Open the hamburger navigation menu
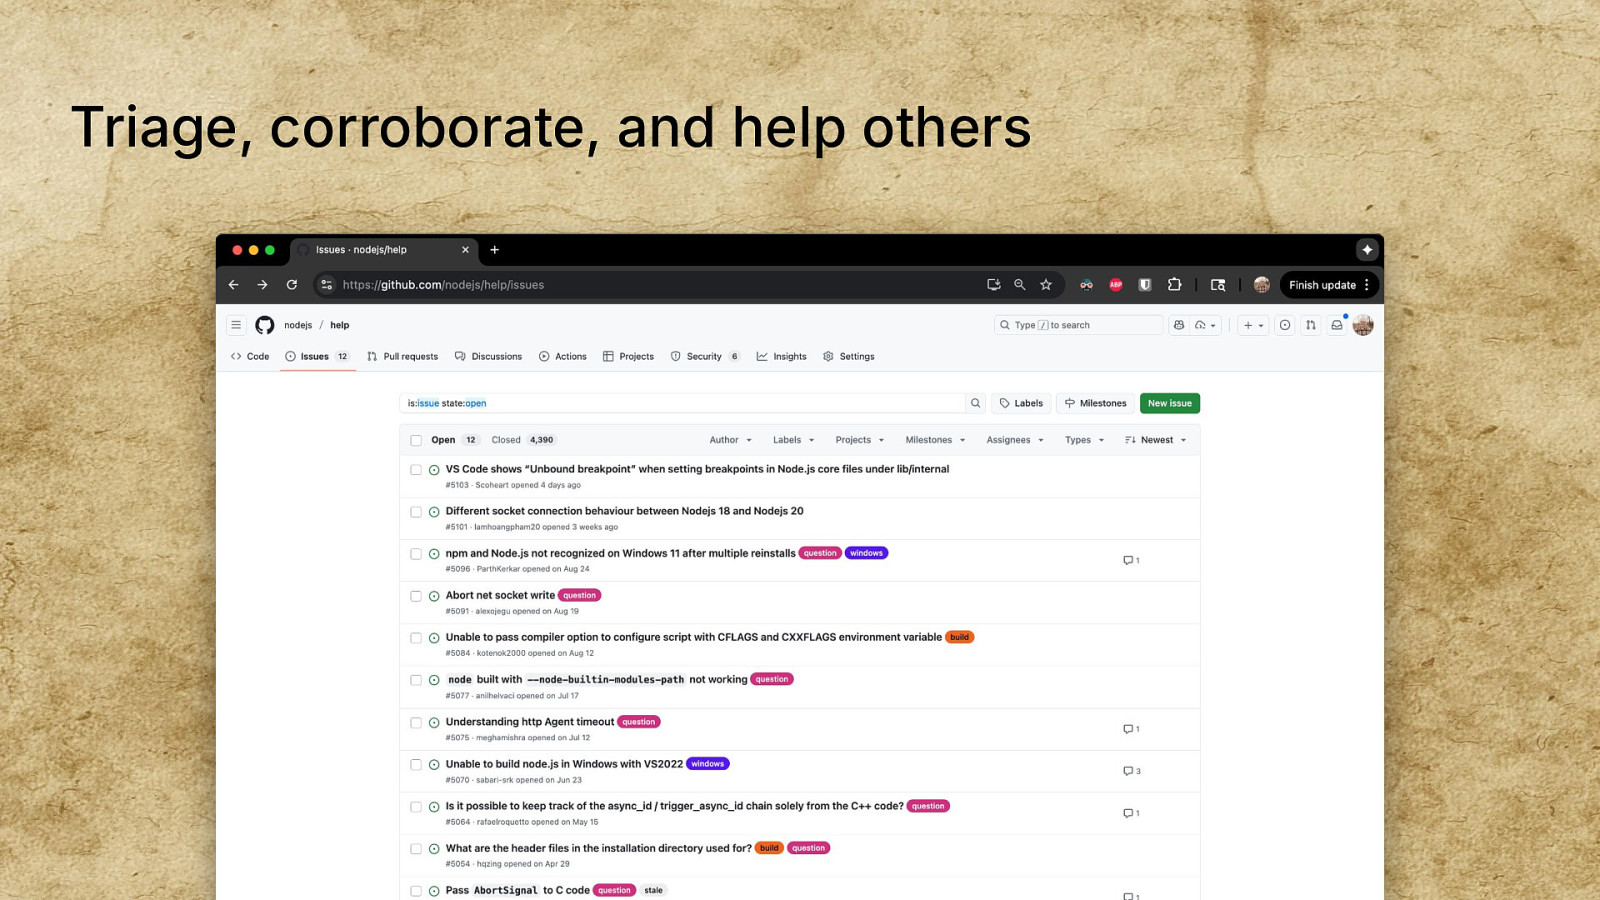 236,325
